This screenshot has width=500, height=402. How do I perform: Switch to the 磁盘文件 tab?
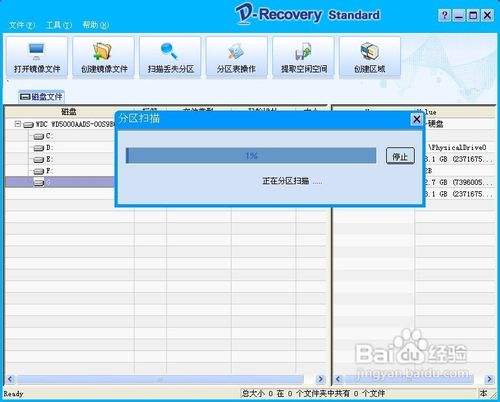[x=41, y=97]
